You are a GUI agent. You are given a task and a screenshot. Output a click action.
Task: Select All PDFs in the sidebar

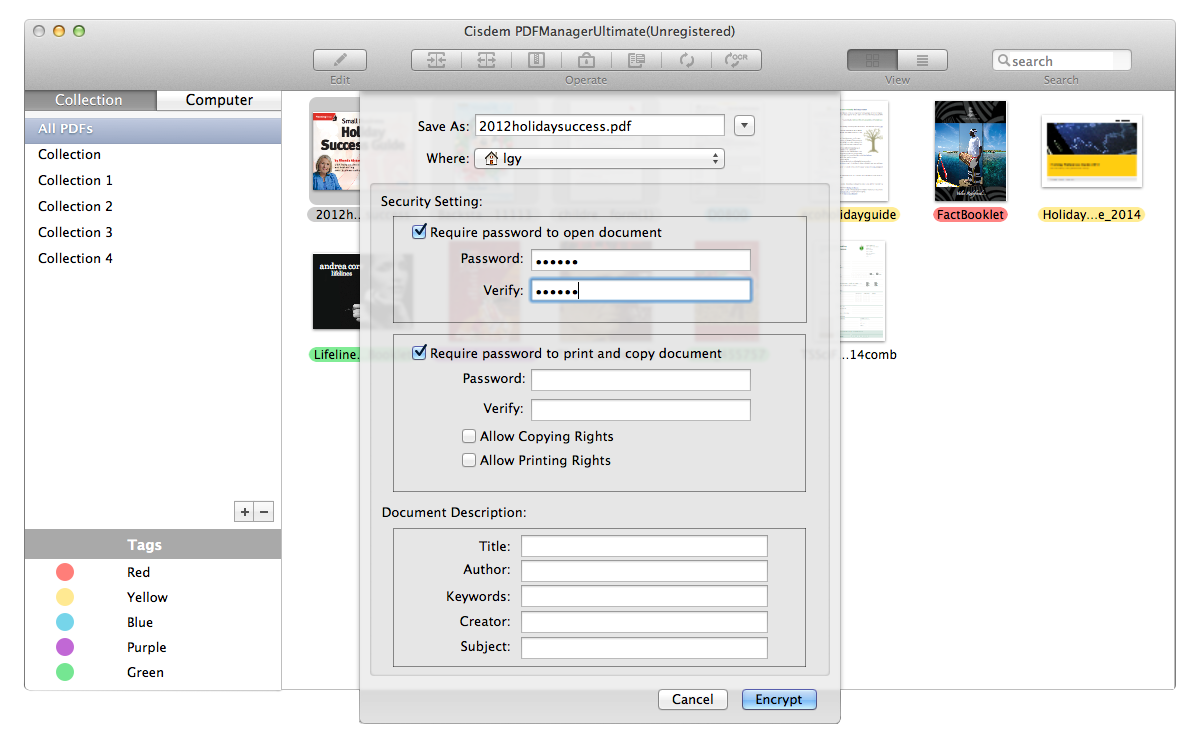153,129
